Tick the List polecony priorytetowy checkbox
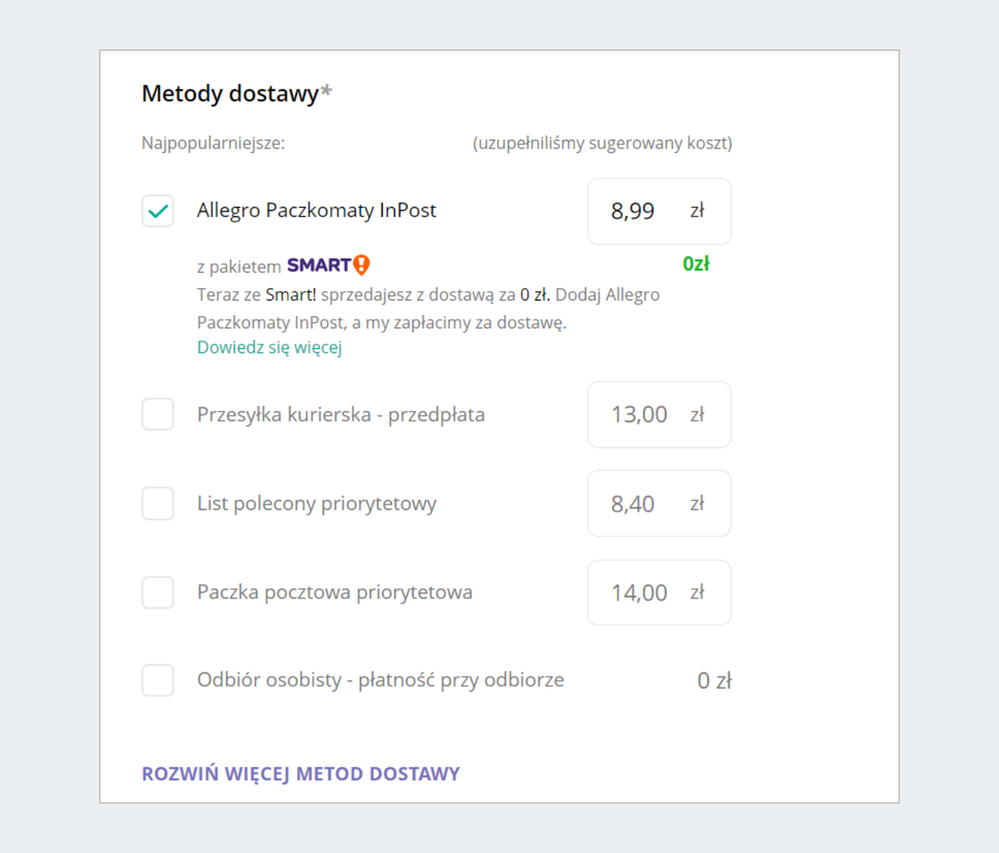This screenshot has height=853, width=999. 158,503
